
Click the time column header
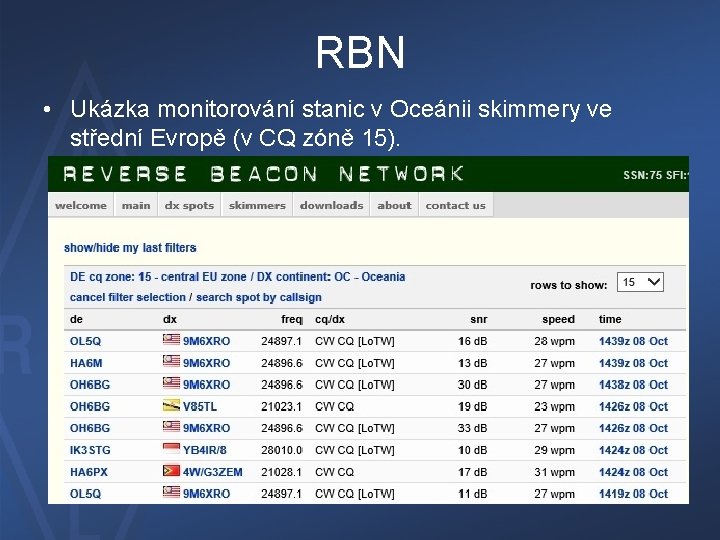coord(610,319)
